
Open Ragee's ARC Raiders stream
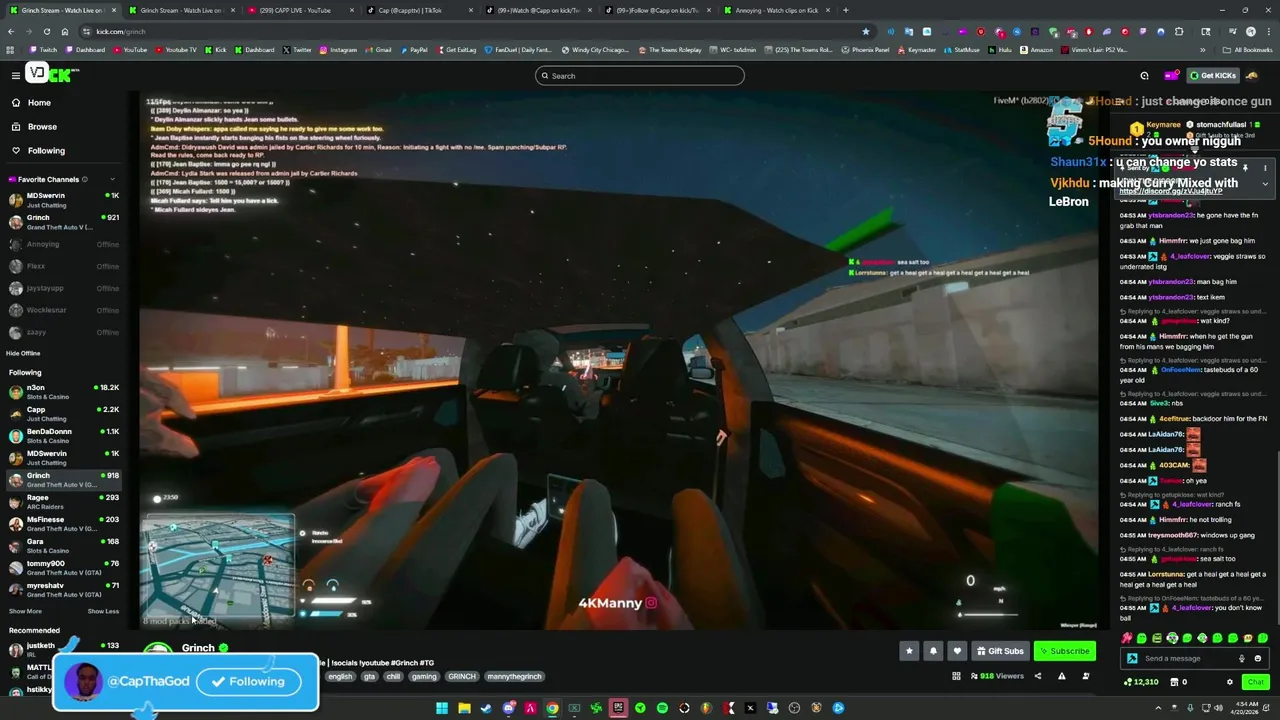(64, 502)
